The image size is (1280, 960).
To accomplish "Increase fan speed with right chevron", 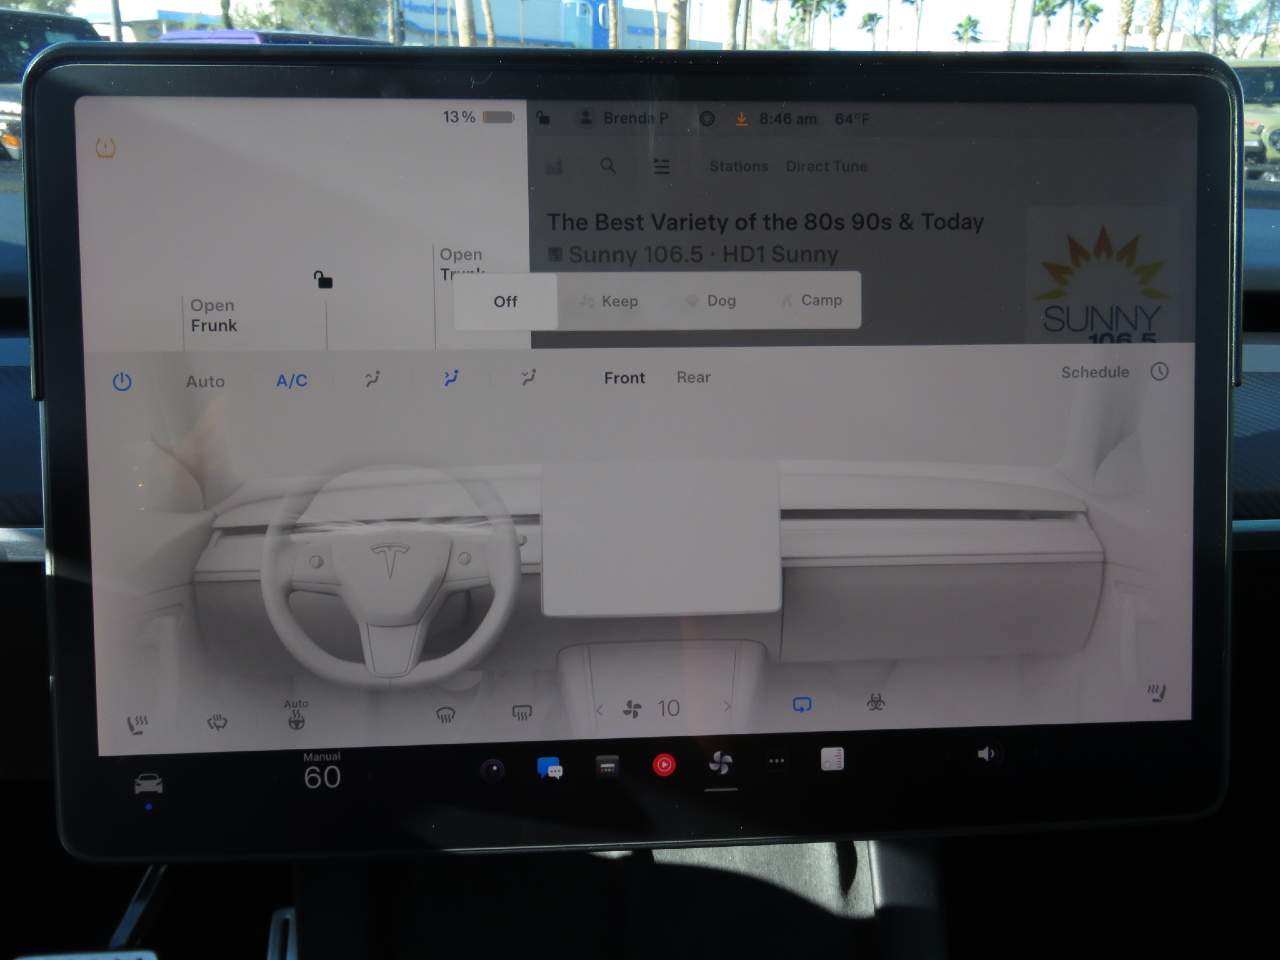I will pyautogui.click(x=727, y=706).
